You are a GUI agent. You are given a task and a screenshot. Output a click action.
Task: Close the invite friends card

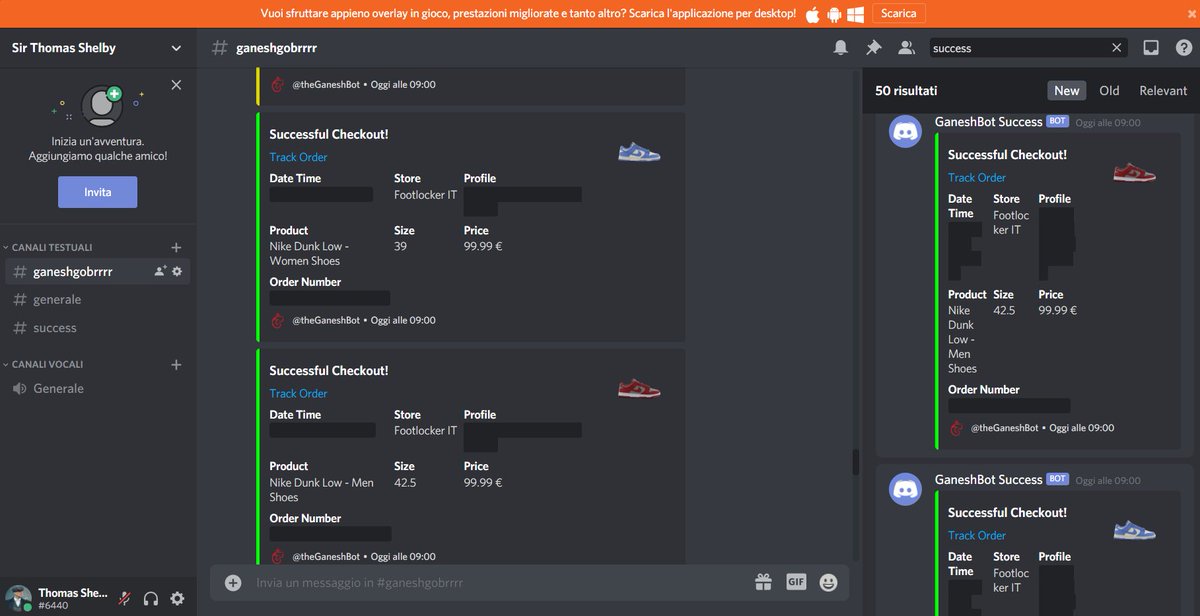[x=176, y=85]
